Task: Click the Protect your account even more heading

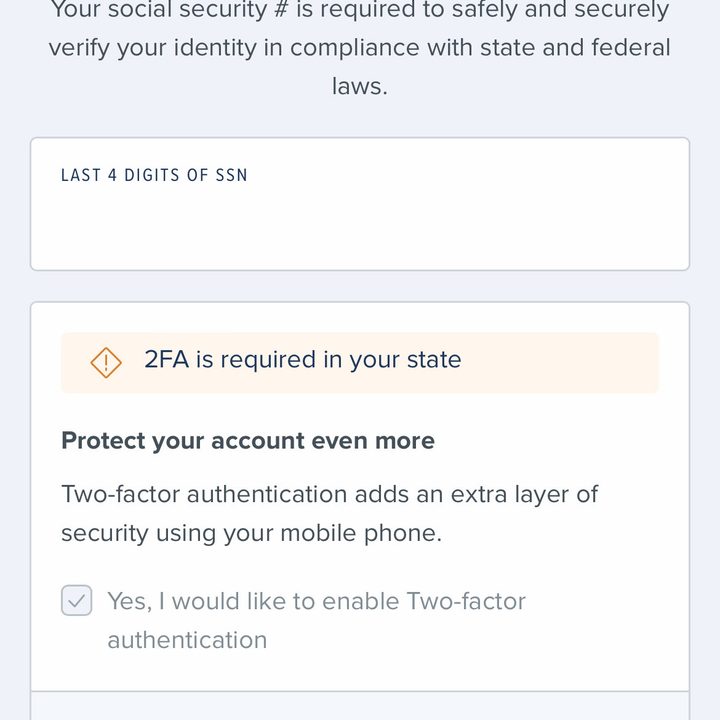Action: [x=248, y=441]
